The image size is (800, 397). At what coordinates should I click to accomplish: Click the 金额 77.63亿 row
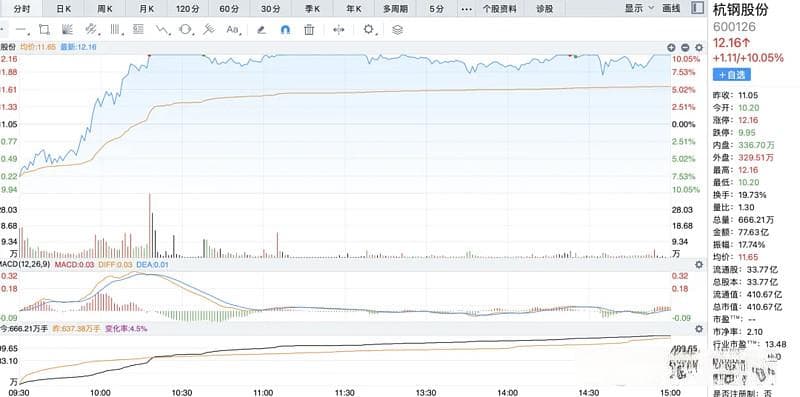click(741, 232)
